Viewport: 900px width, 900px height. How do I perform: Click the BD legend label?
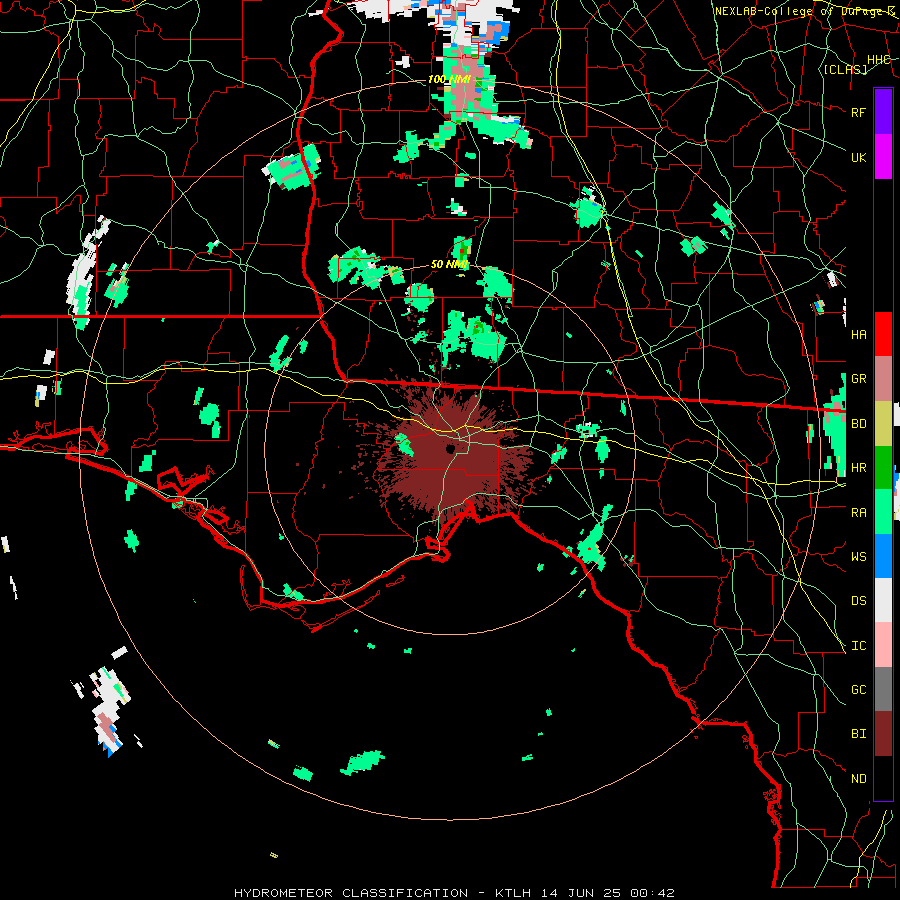(858, 424)
